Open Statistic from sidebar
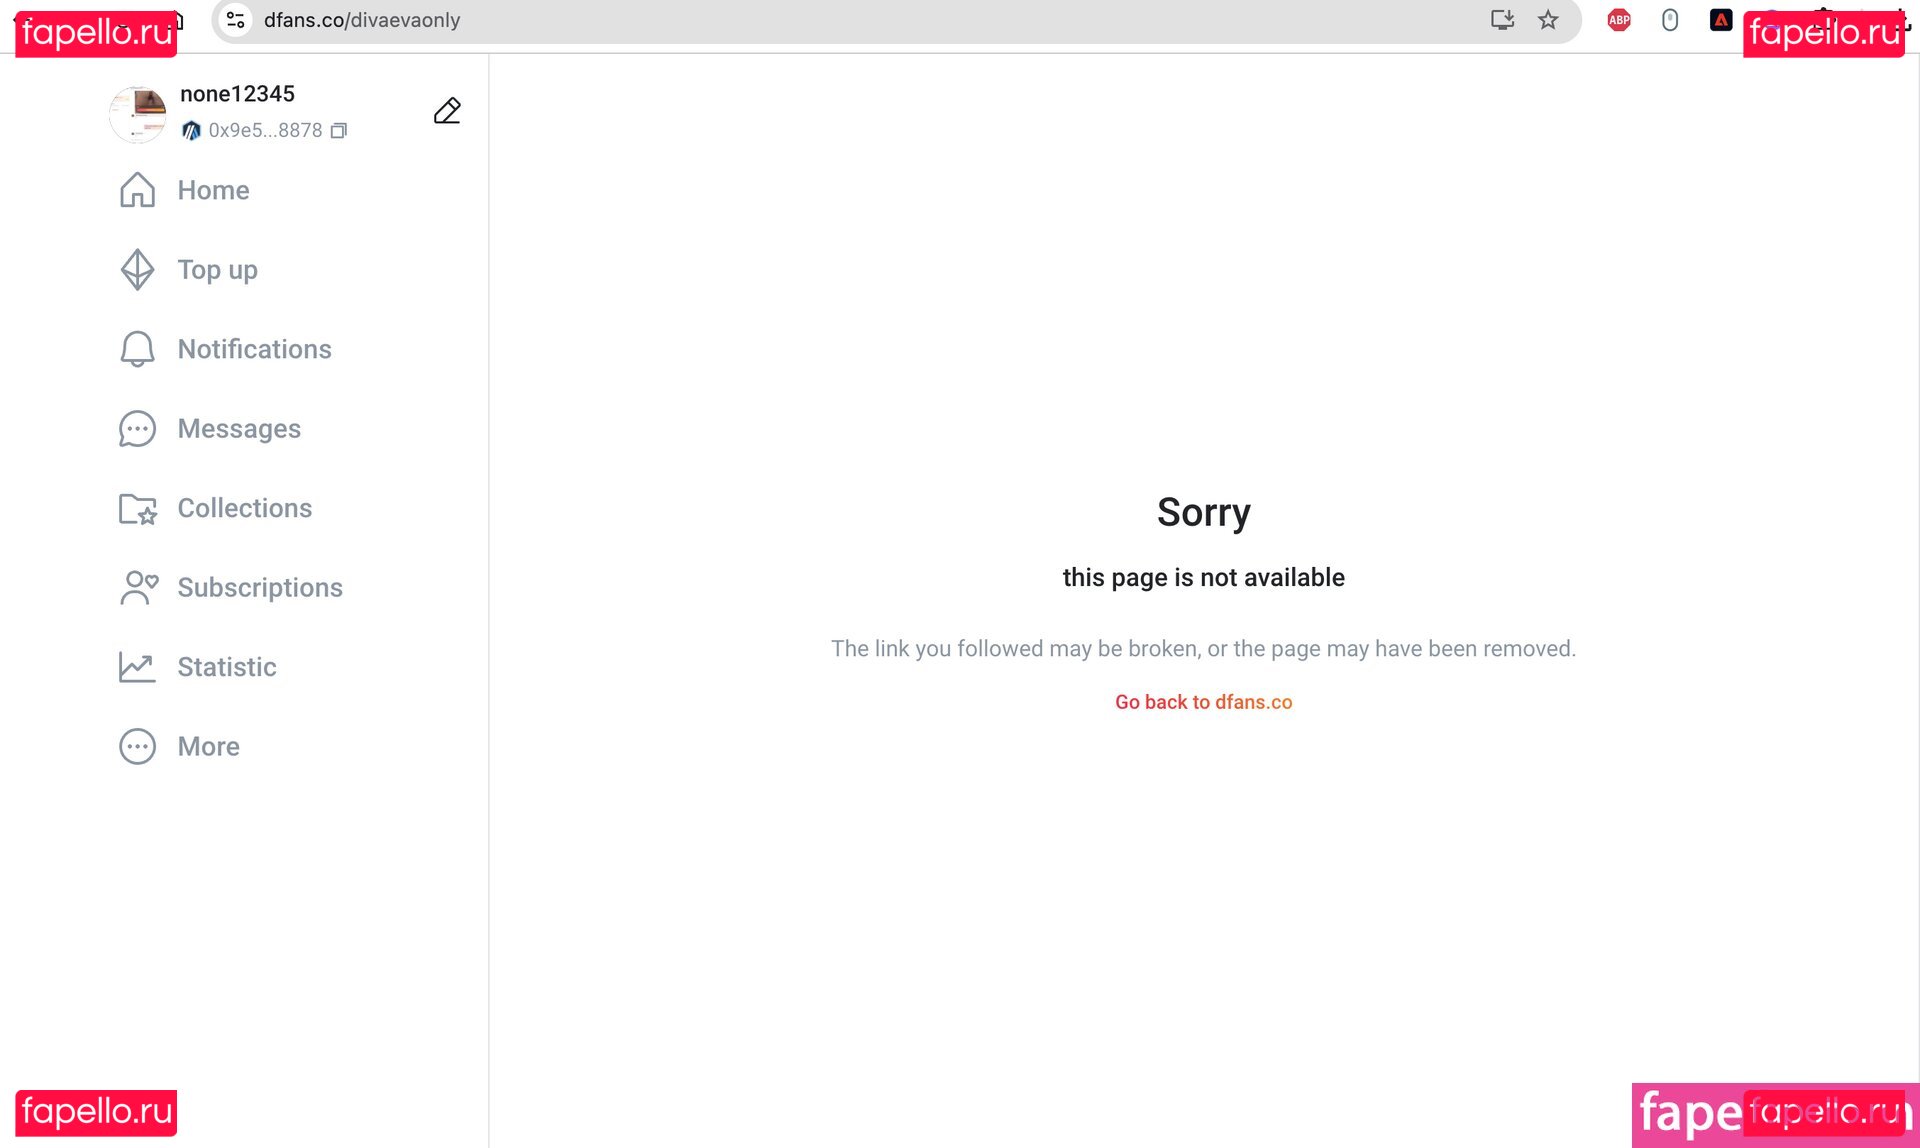 click(227, 667)
